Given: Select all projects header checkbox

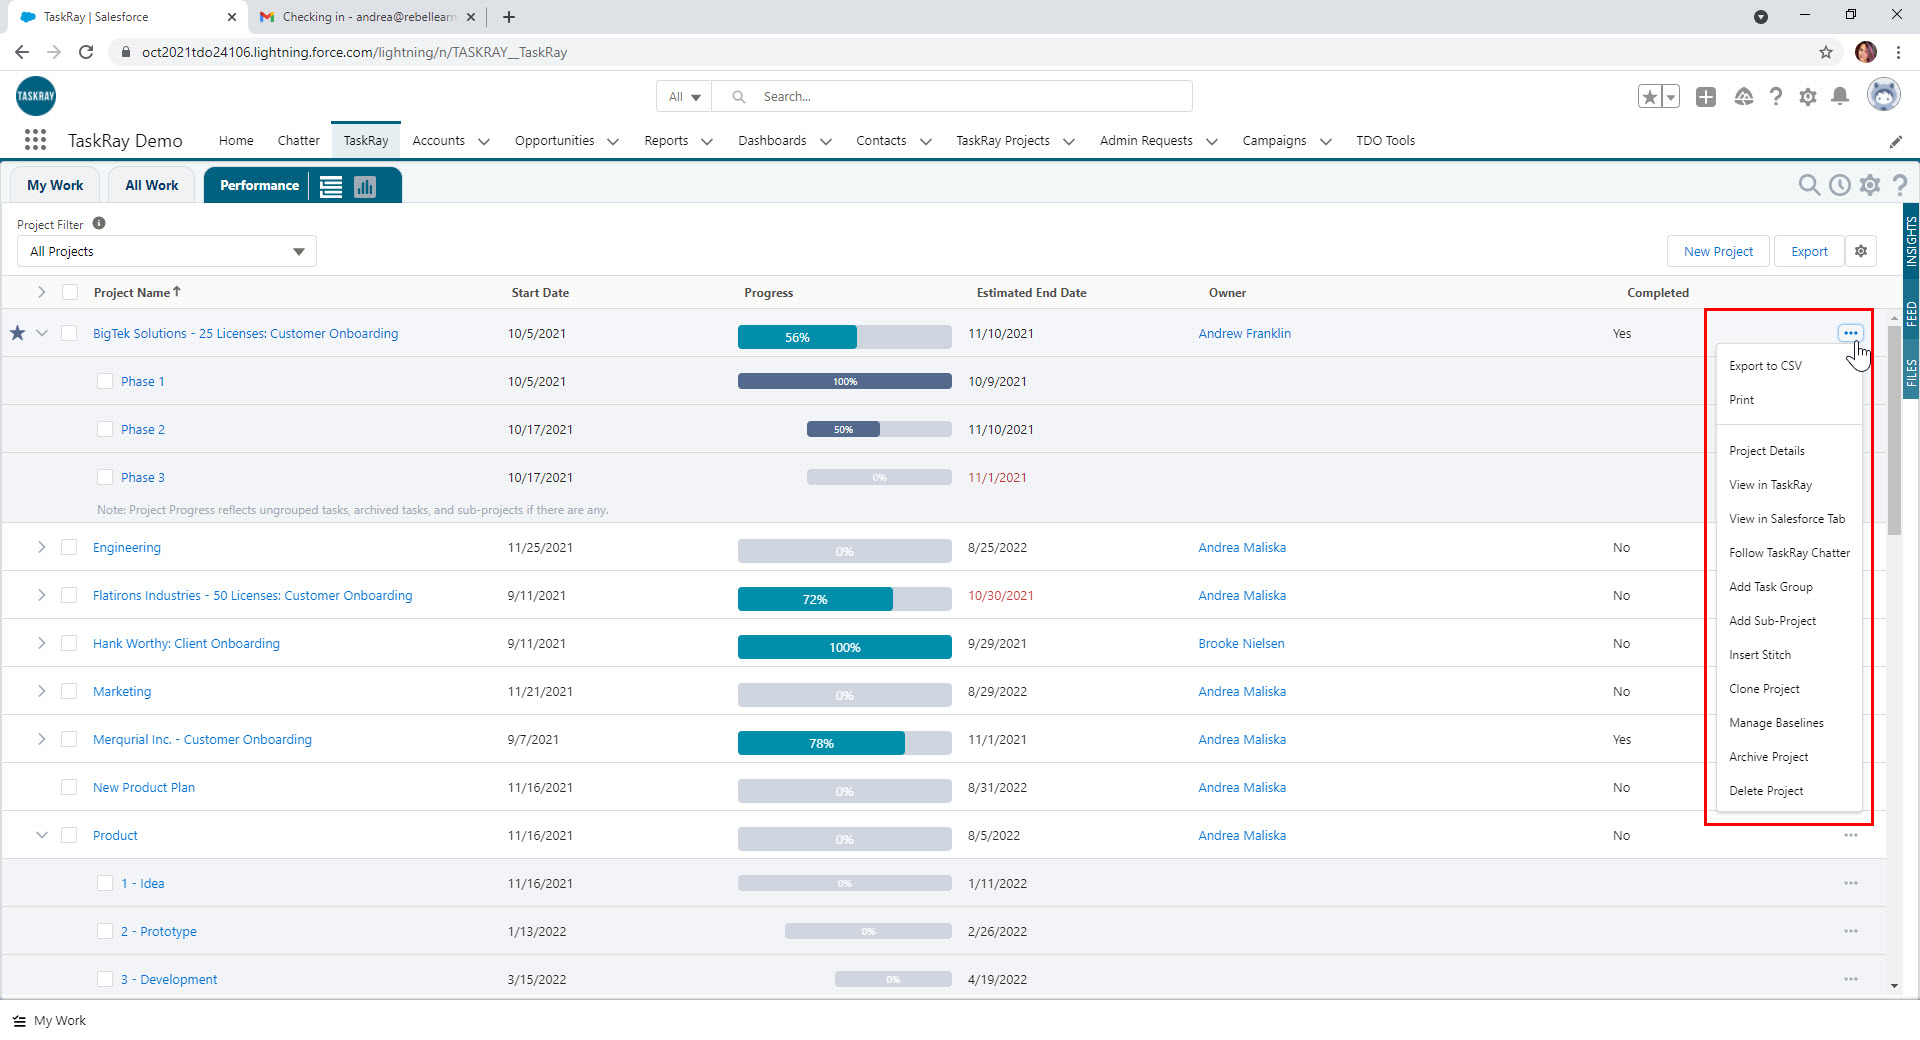Looking at the screenshot, I should pyautogui.click(x=70, y=292).
